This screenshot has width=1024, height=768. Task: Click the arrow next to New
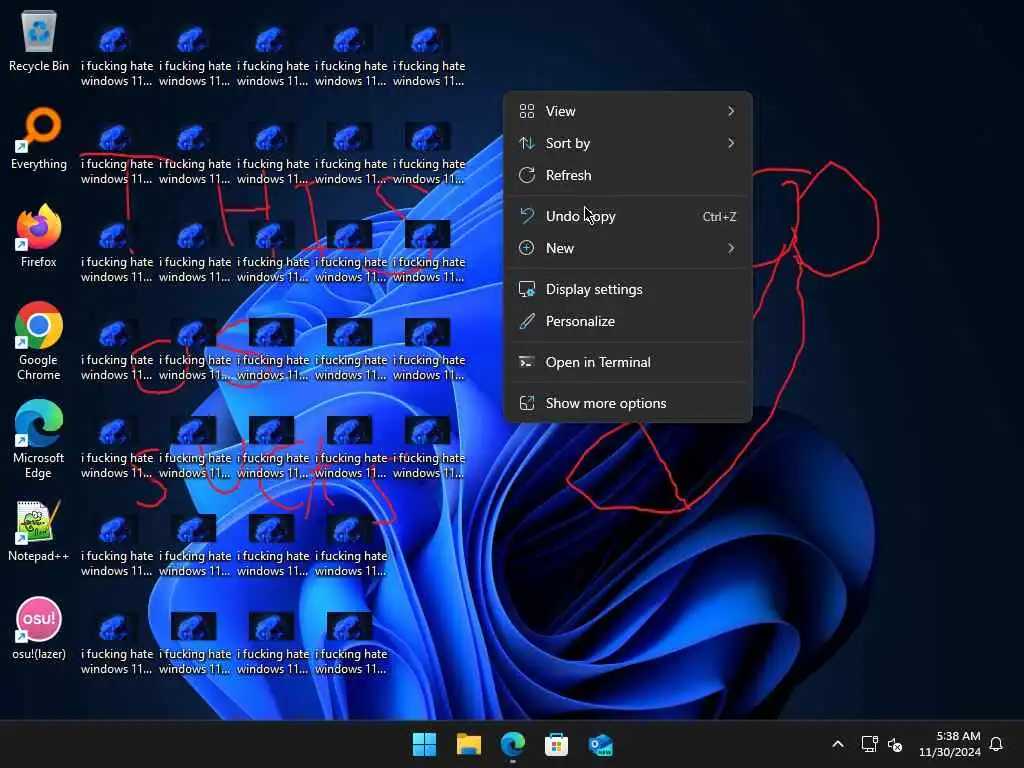(x=731, y=248)
